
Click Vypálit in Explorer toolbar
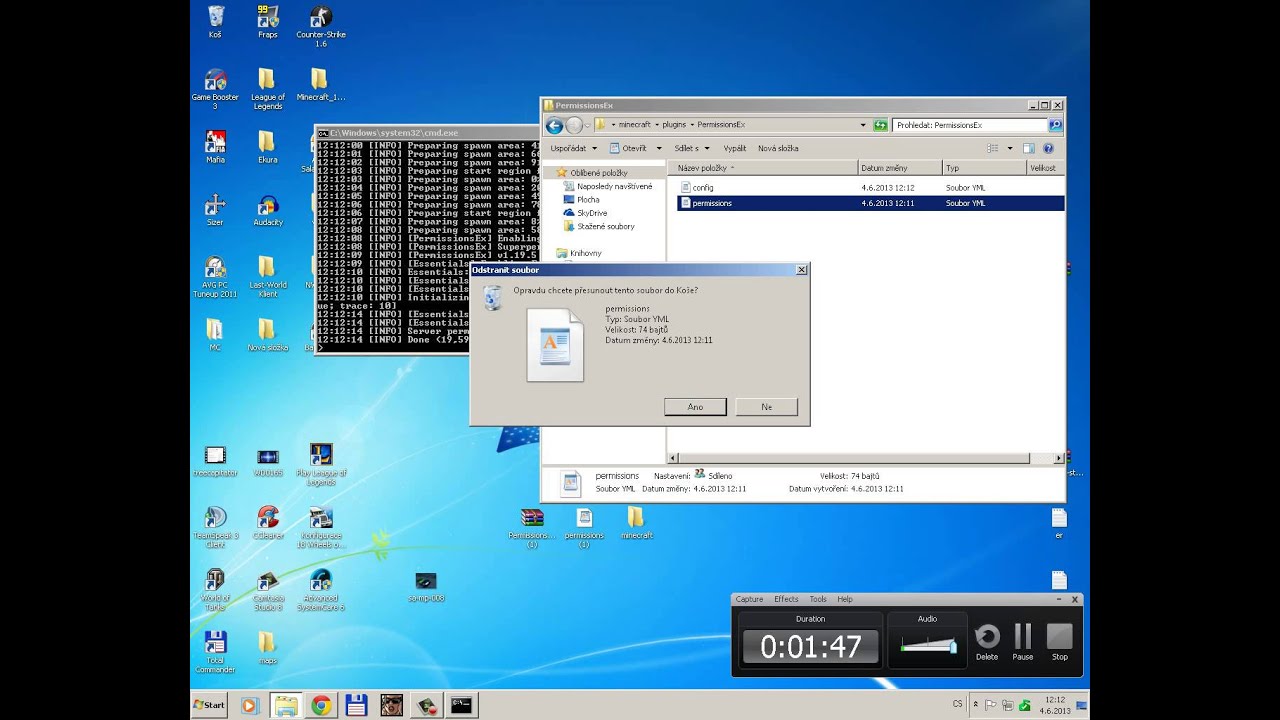[735, 148]
